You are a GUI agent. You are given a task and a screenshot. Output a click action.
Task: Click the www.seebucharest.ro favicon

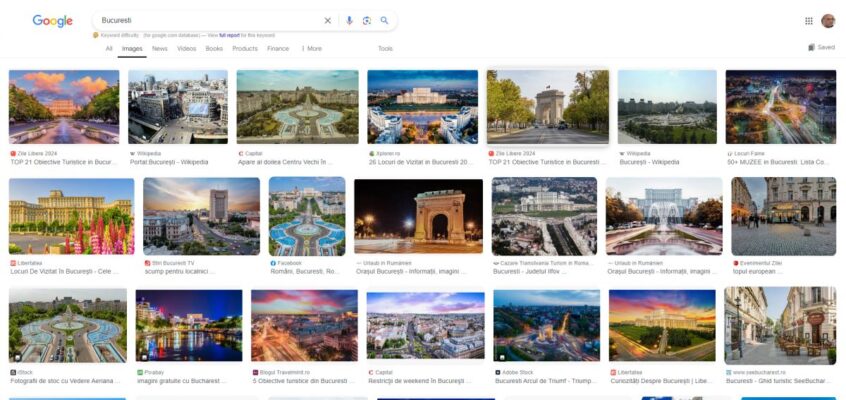729,372
